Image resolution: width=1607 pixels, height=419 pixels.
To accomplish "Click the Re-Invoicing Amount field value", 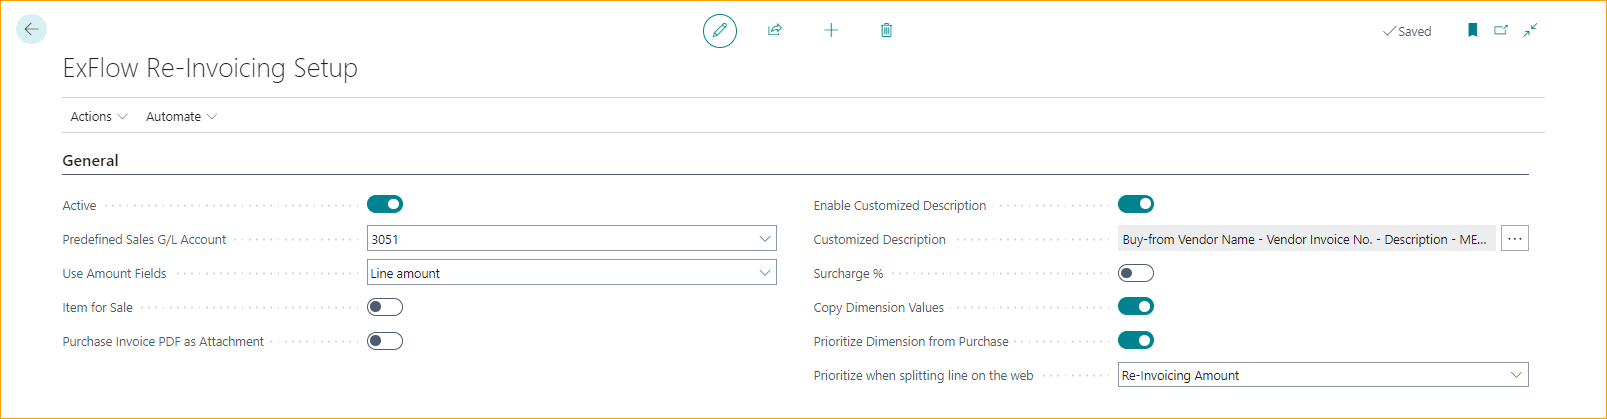I will point(1180,375).
